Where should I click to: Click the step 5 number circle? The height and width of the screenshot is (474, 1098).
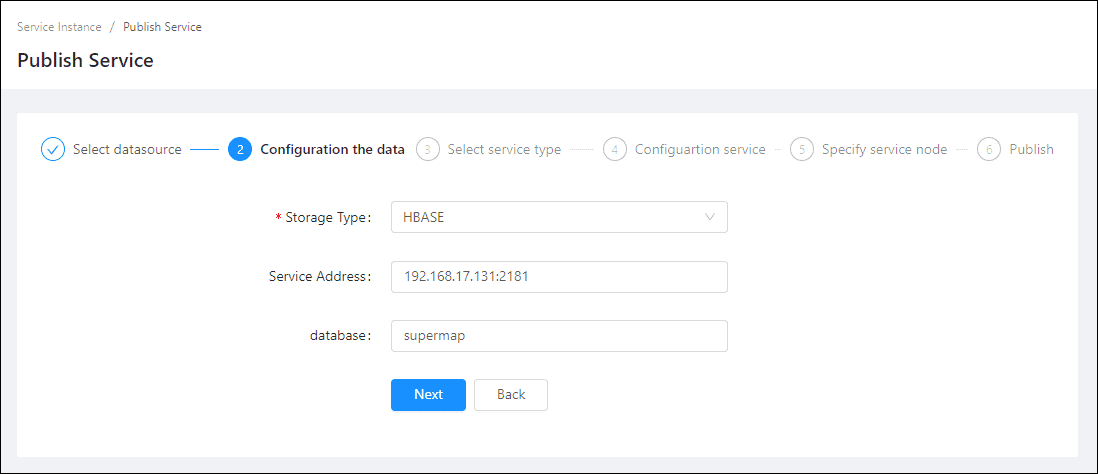802,149
